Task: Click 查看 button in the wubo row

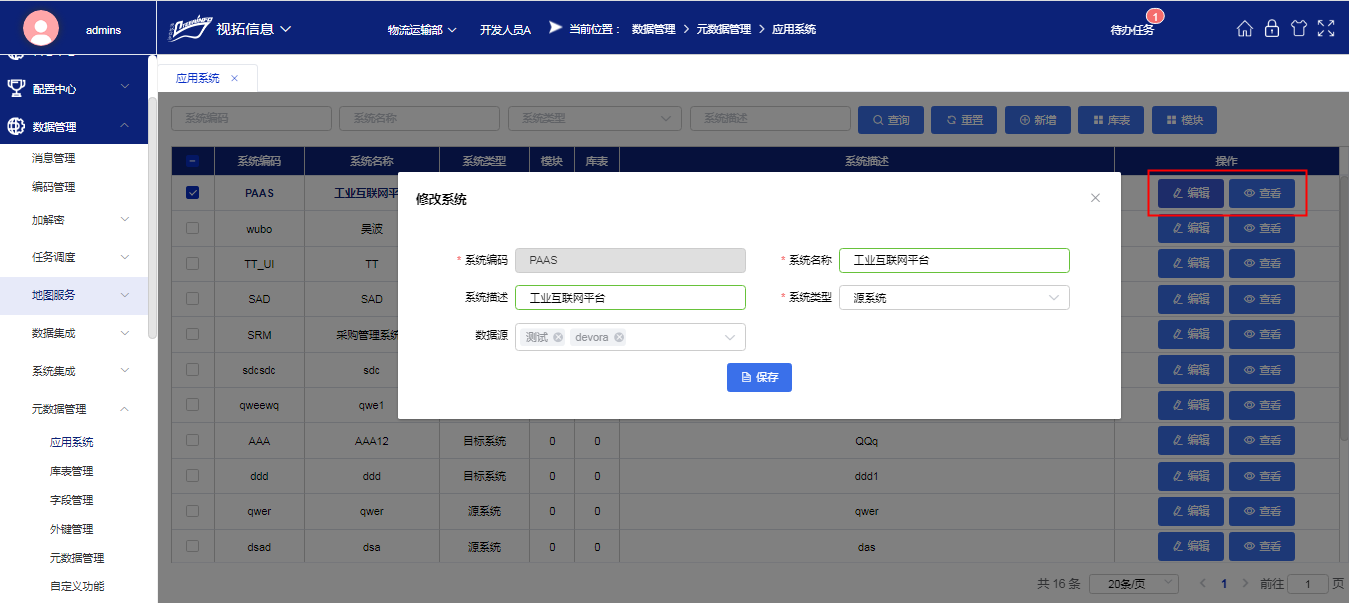Action: [1262, 228]
